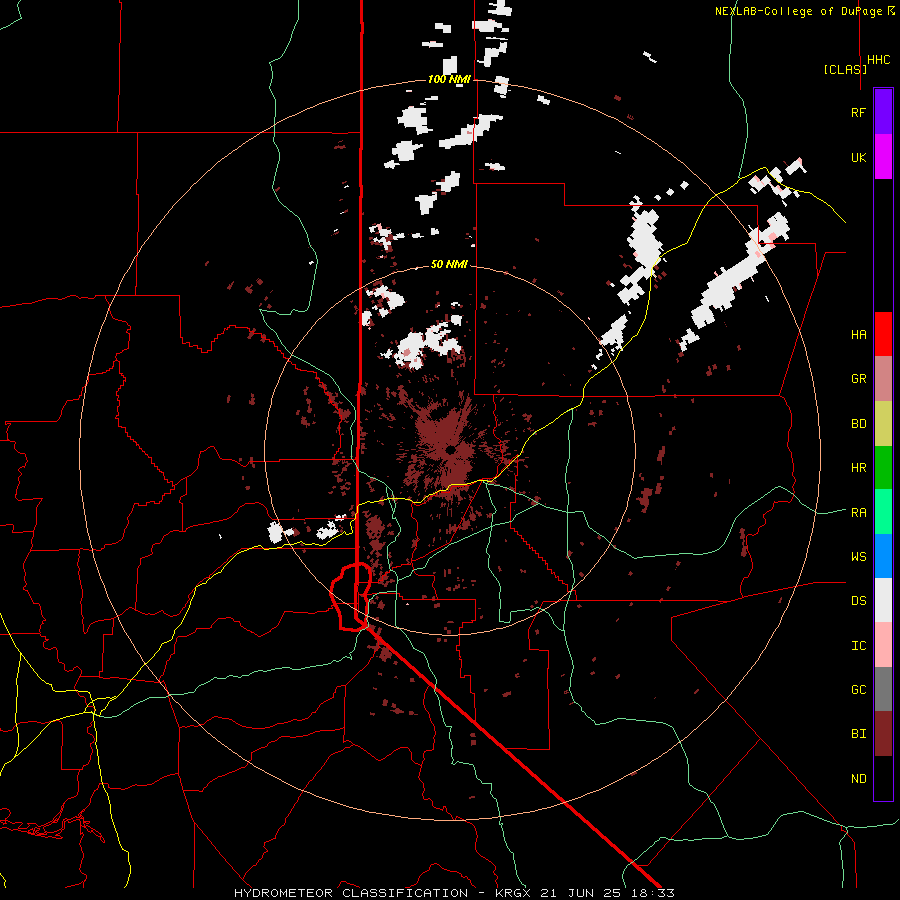Click the GC legend label
Viewport: 900px width, 900px height.
pos(858,690)
